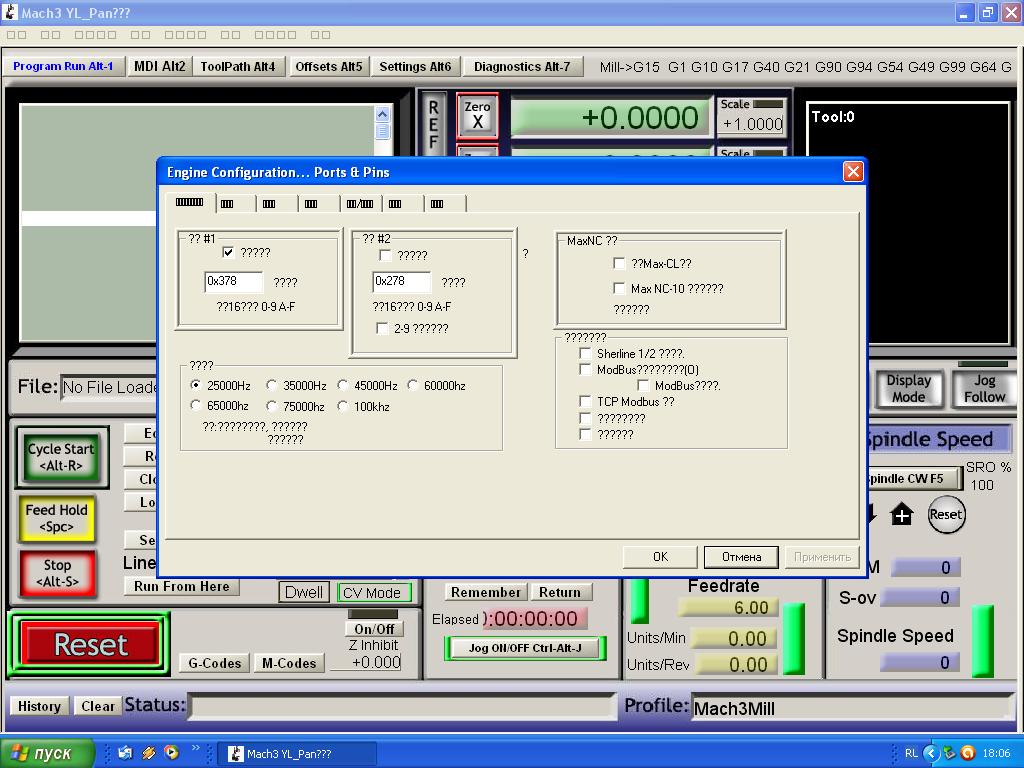Click OK in Engine Configuration dialog
Image resolution: width=1024 pixels, height=768 pixels.
click(660, 557)
